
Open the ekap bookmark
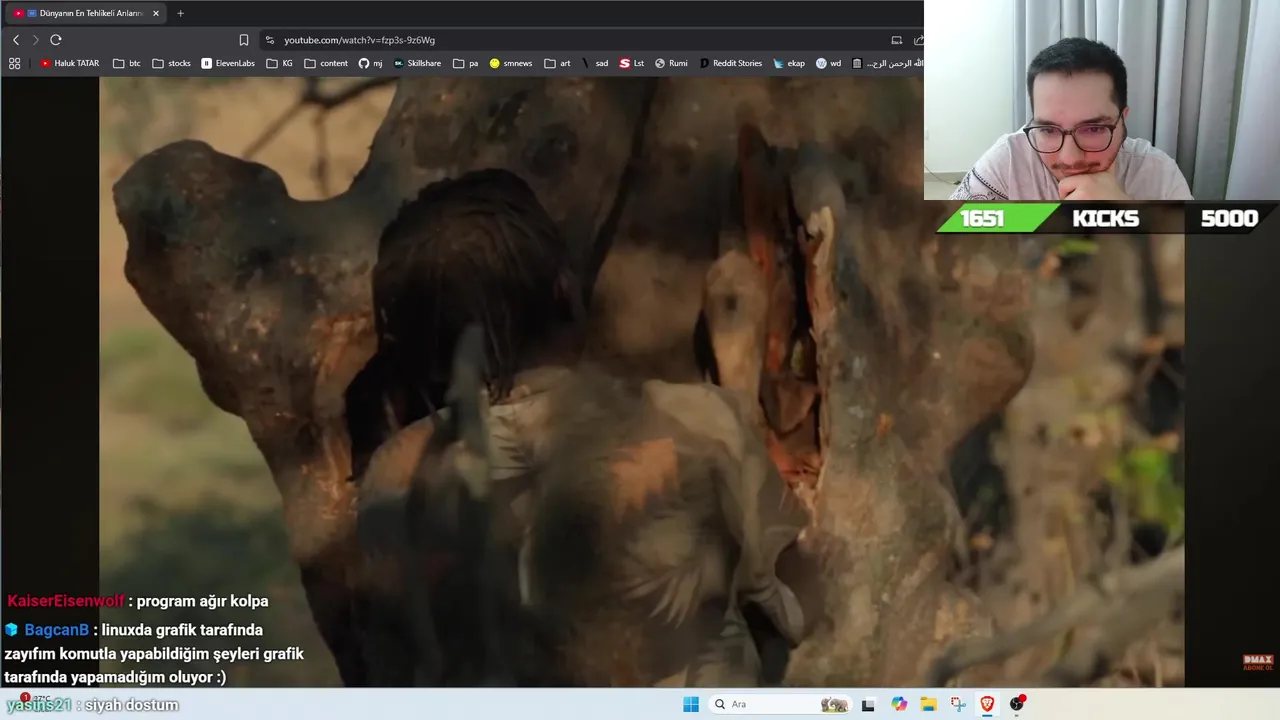click(789, 63)
